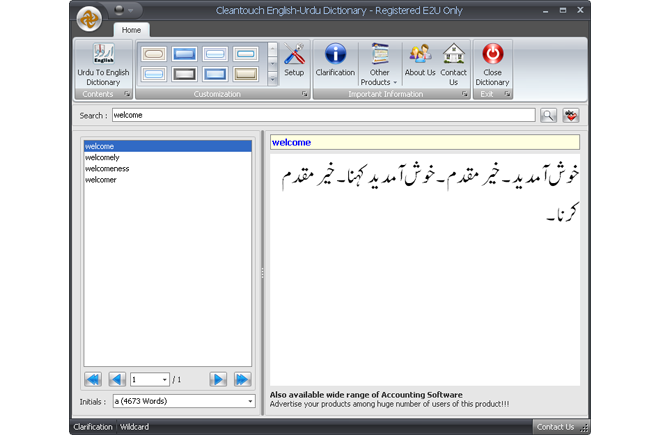The image size is (660, 440).
Task: Apply the light blue theme in bottom row first
Action: (154, 74)
